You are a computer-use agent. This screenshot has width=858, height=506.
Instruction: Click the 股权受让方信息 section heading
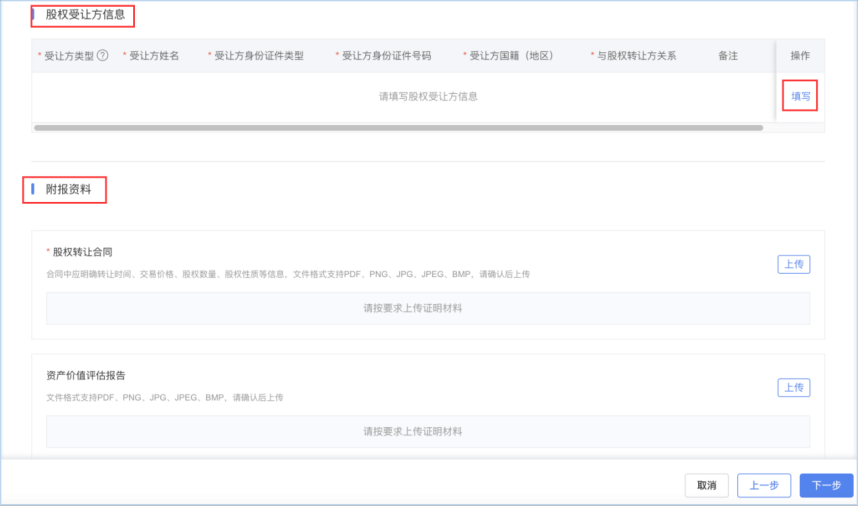(x=85, y=15)
